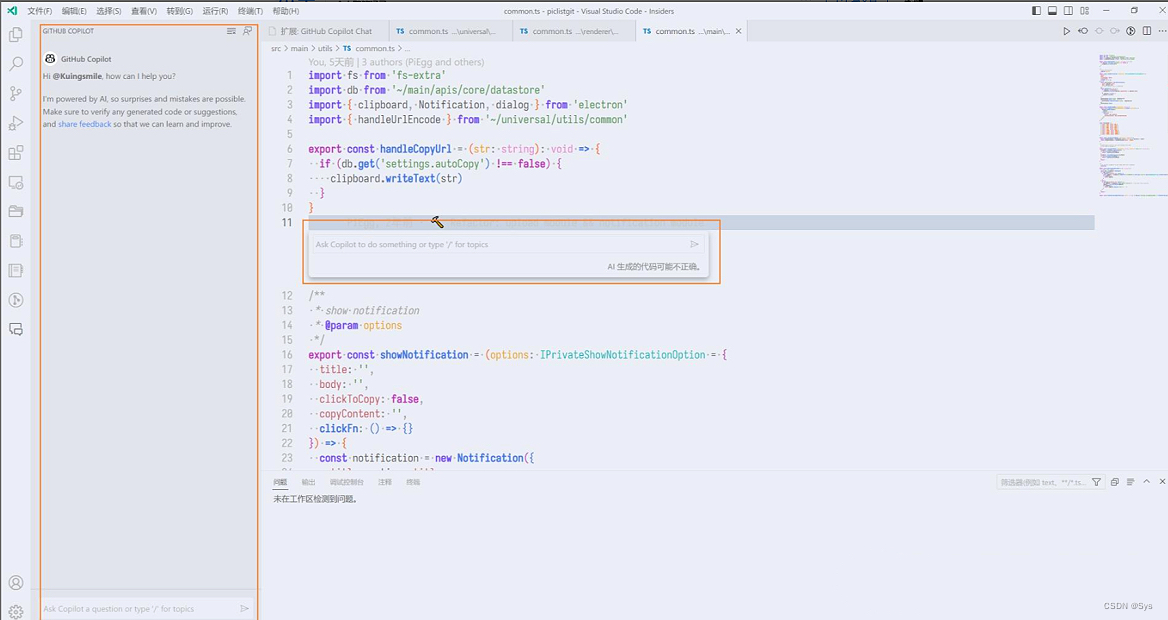Run the current file with the play icon

click(x=1067, y=31)
